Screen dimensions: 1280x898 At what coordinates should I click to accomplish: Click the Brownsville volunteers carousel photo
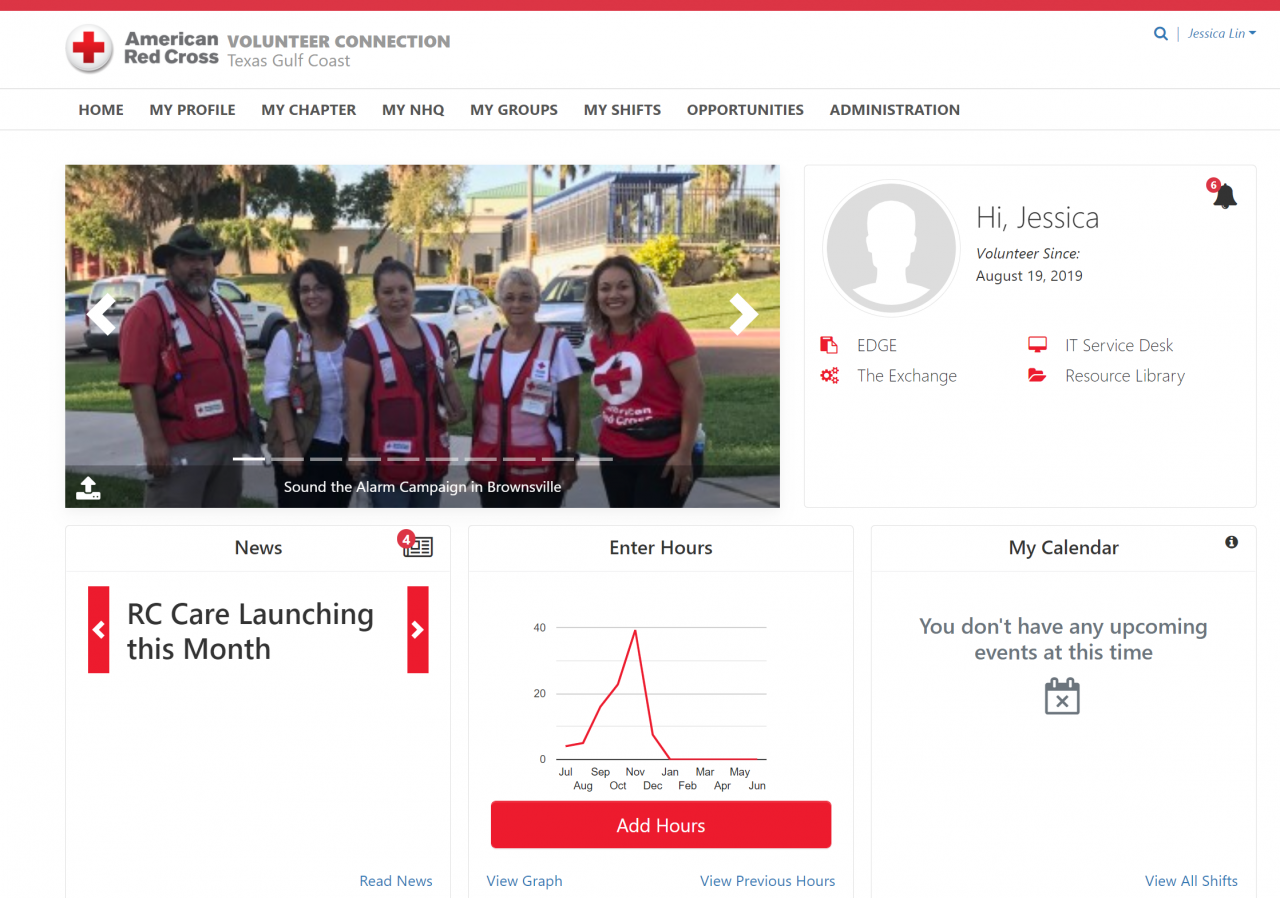422,336
